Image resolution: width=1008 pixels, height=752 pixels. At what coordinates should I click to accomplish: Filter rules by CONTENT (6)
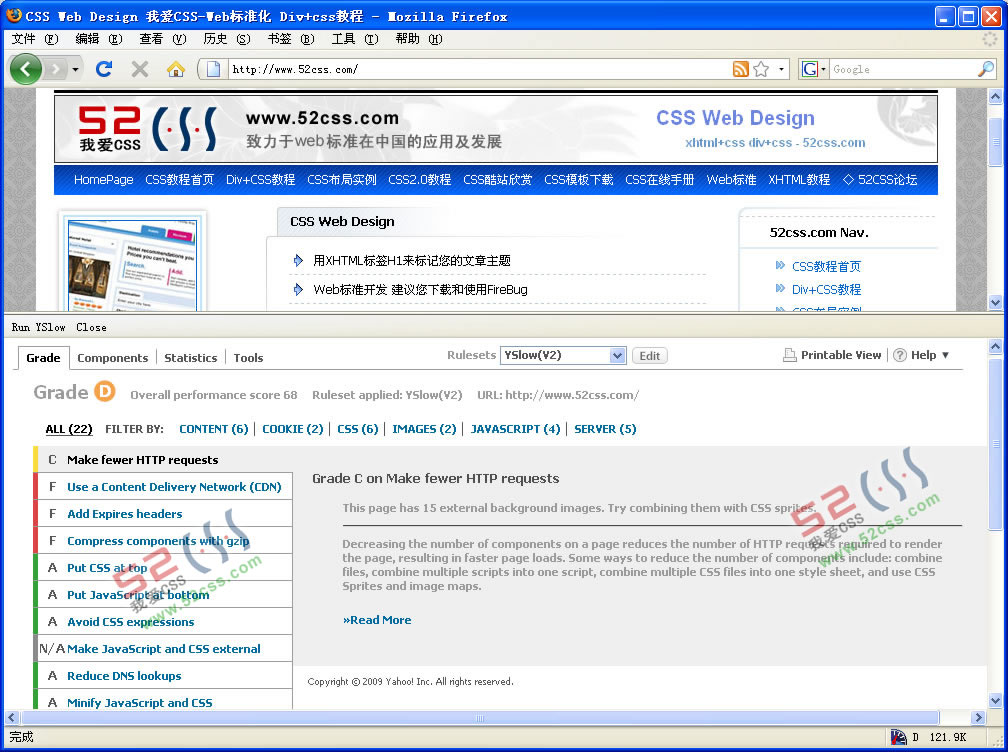pyautogui.click(x=213, y=429)
